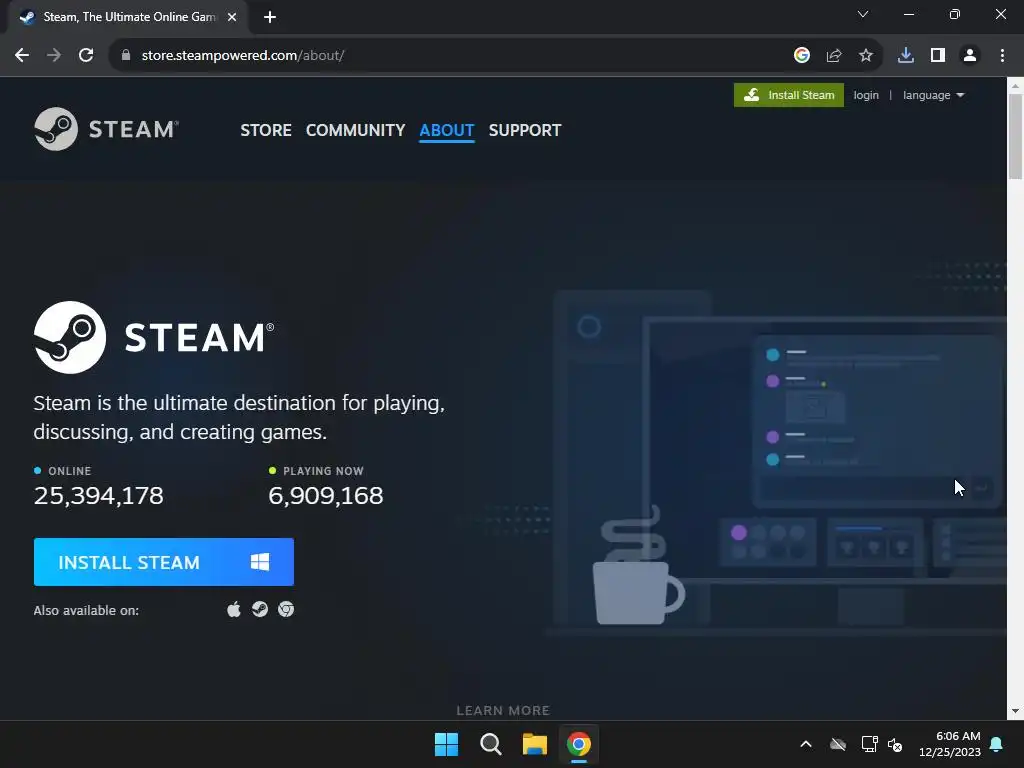This screenshot has height=768, width=1024.
Task: Bookmark this page with star icon
Action: pos(866,56)
